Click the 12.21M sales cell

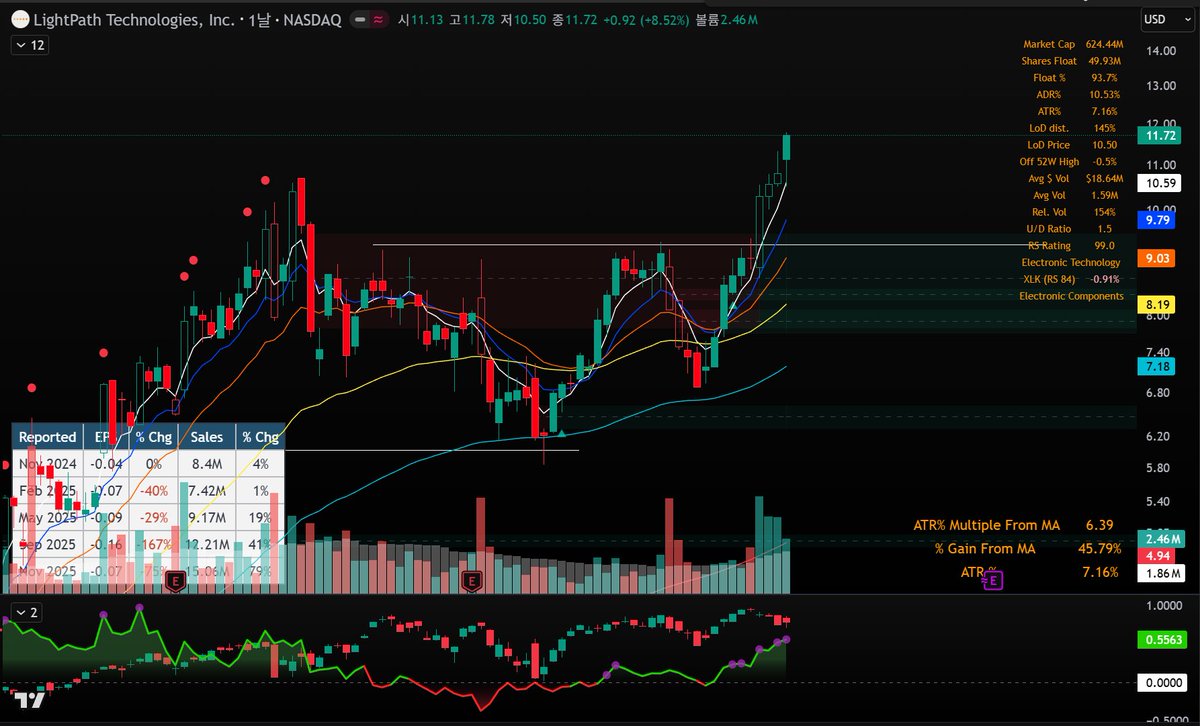pyautogui.click(x=207, y=545)
